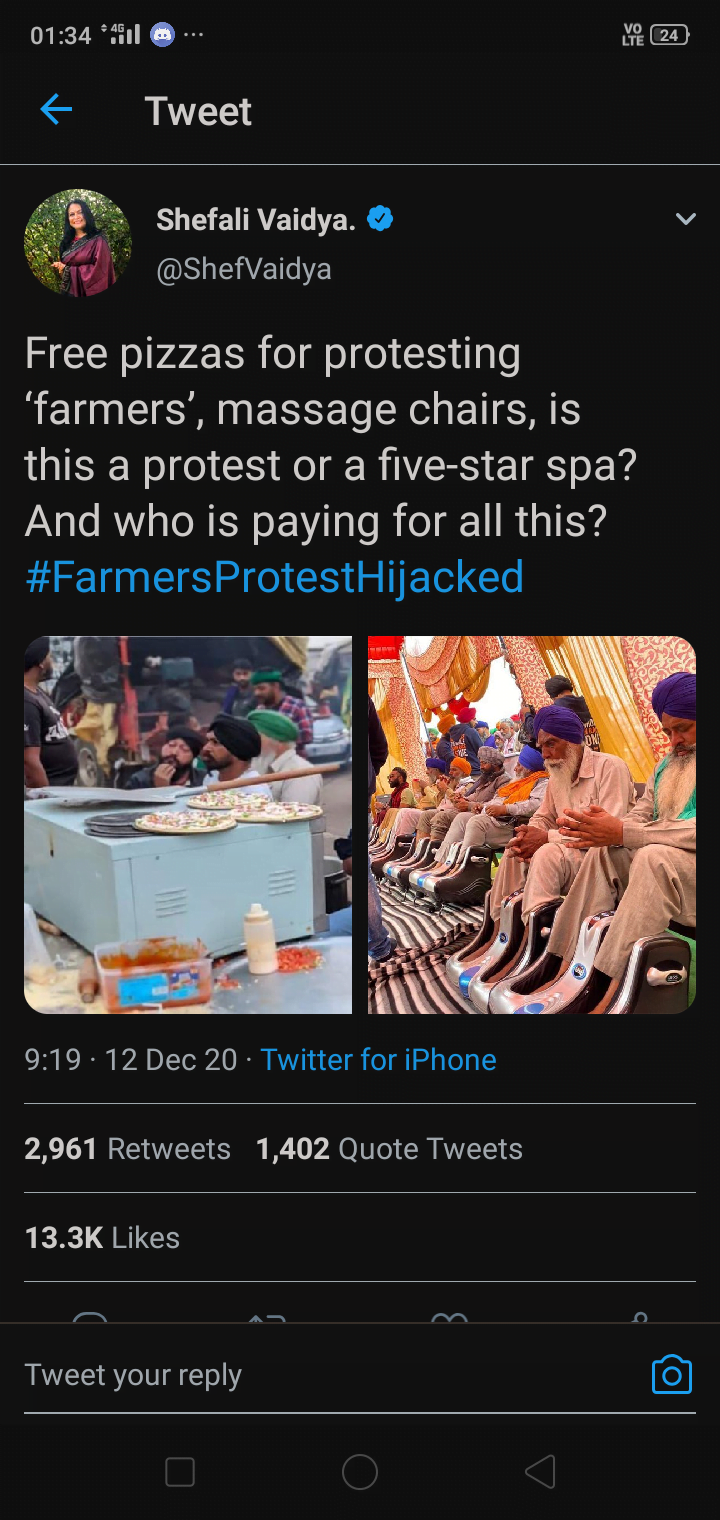Screen dimensions: 720x1520
Task: Tap Shefali Vaidya's profile picture
Action: 78,243
